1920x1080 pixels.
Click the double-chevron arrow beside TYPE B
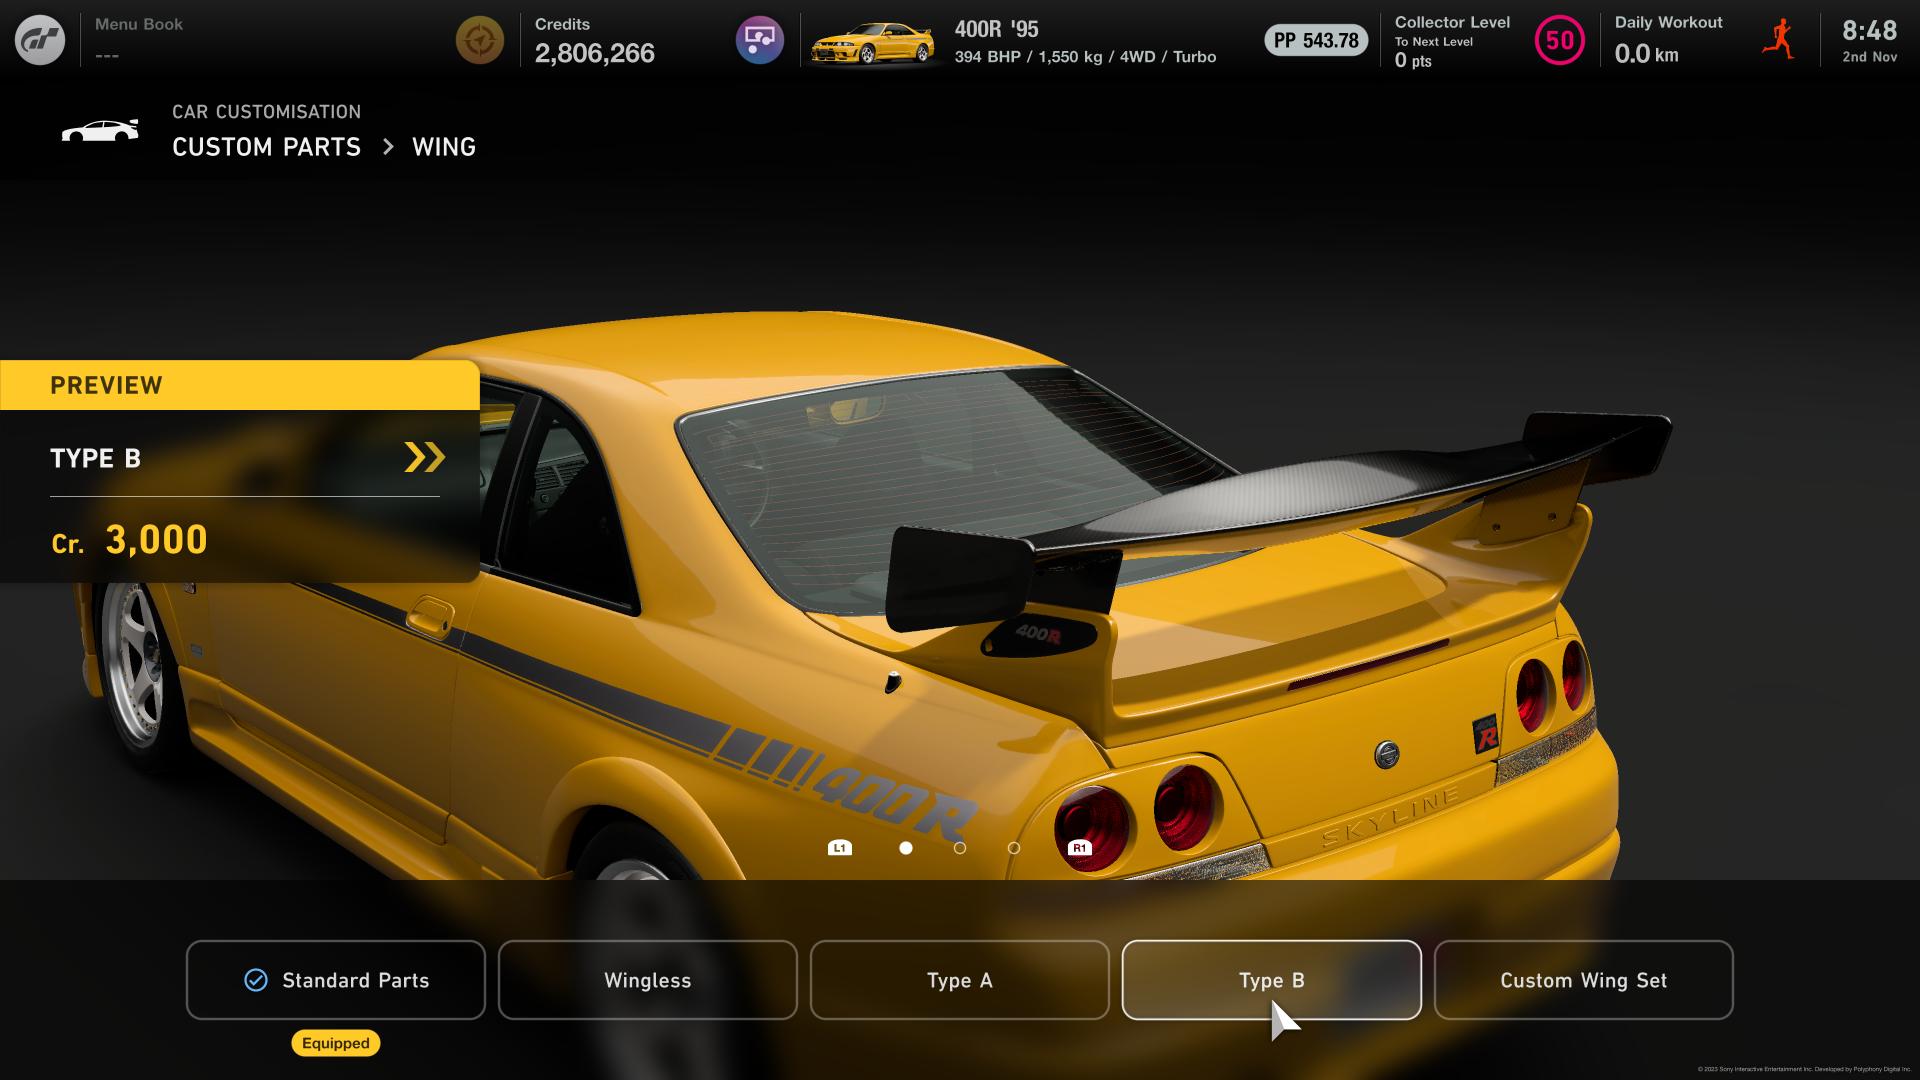[x=425, y=457]
